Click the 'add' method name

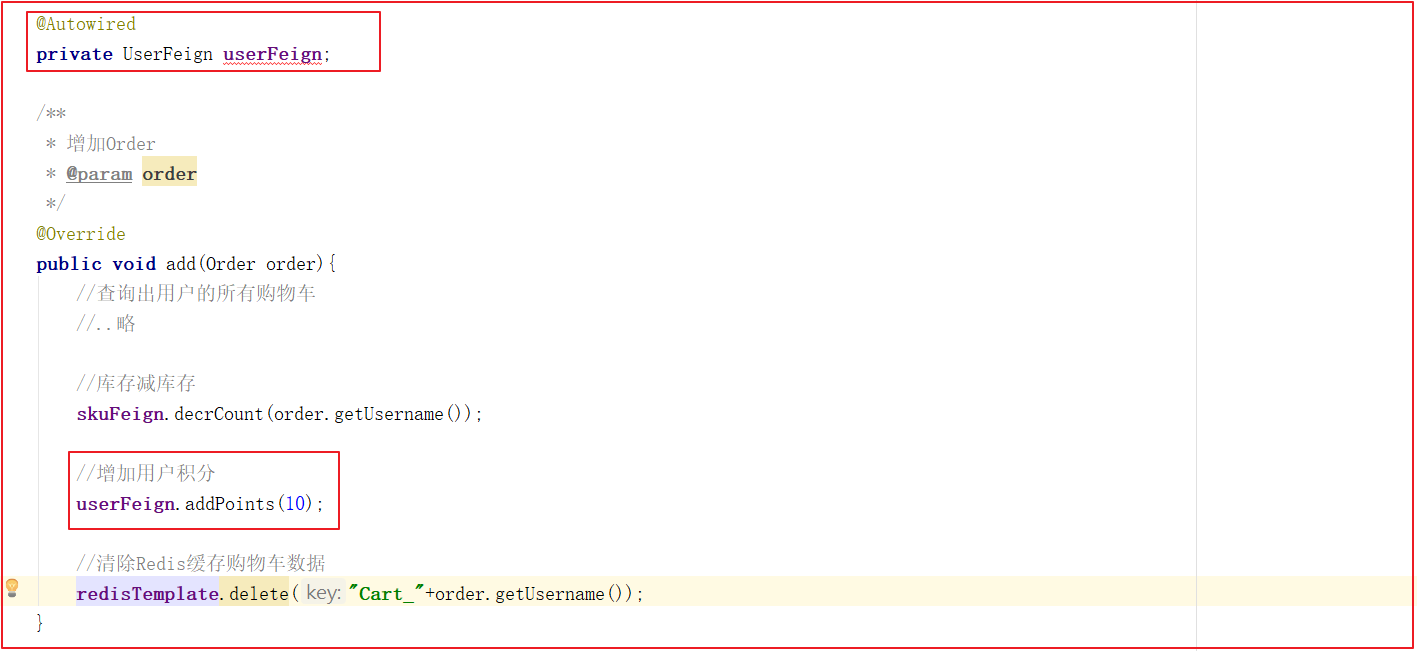tap(181, 264)
